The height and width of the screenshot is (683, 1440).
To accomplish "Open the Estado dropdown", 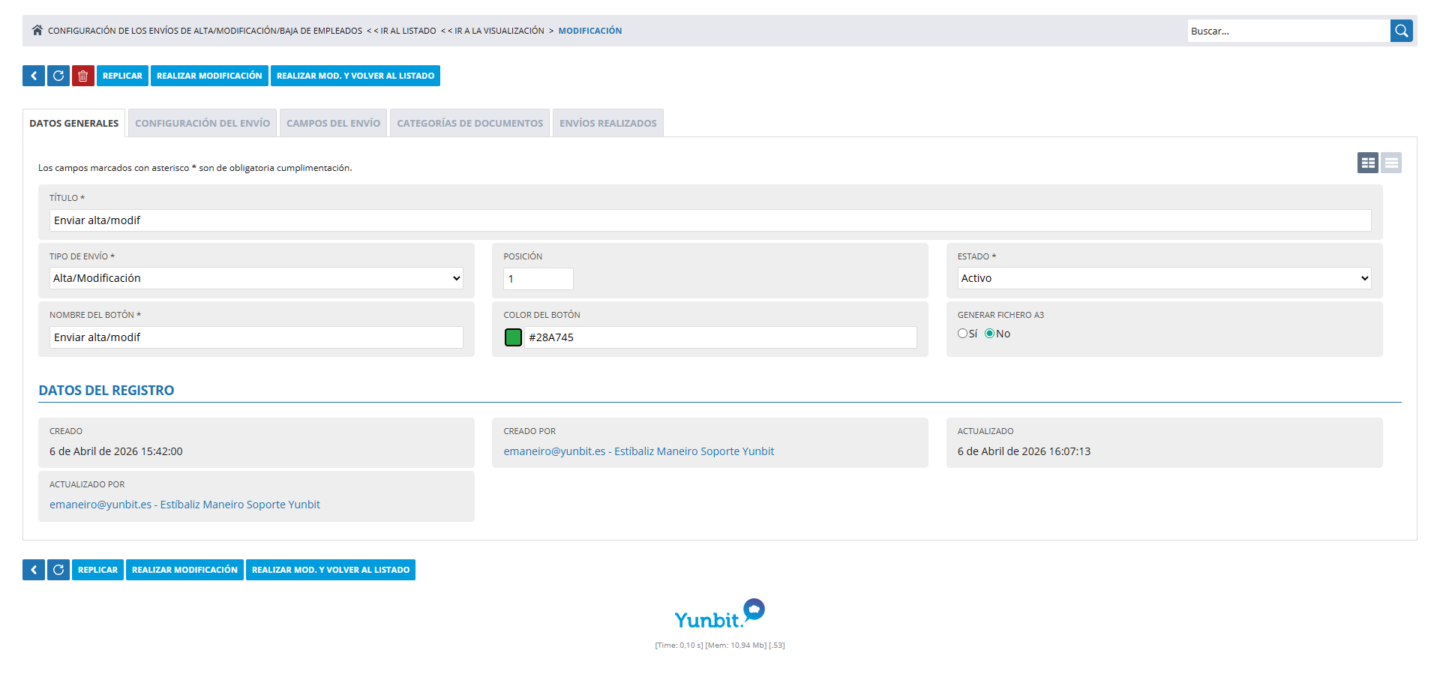I will (1164, 278).
